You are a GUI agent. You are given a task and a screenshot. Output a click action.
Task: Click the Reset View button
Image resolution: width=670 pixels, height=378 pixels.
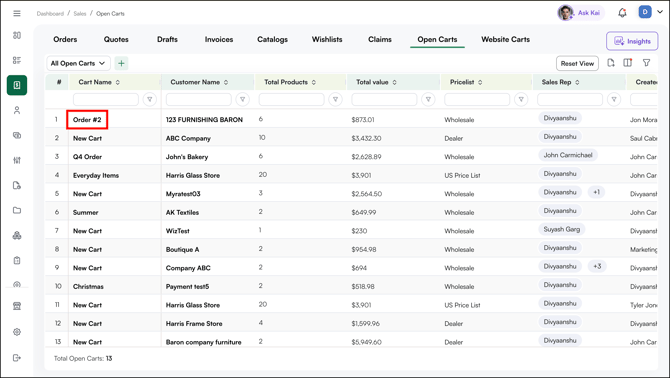(577, 63)
